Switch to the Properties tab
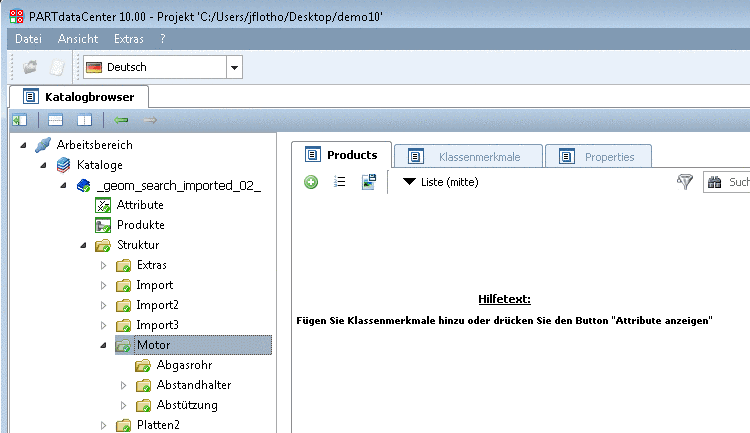The image size is (750, 433). (598, 156)
